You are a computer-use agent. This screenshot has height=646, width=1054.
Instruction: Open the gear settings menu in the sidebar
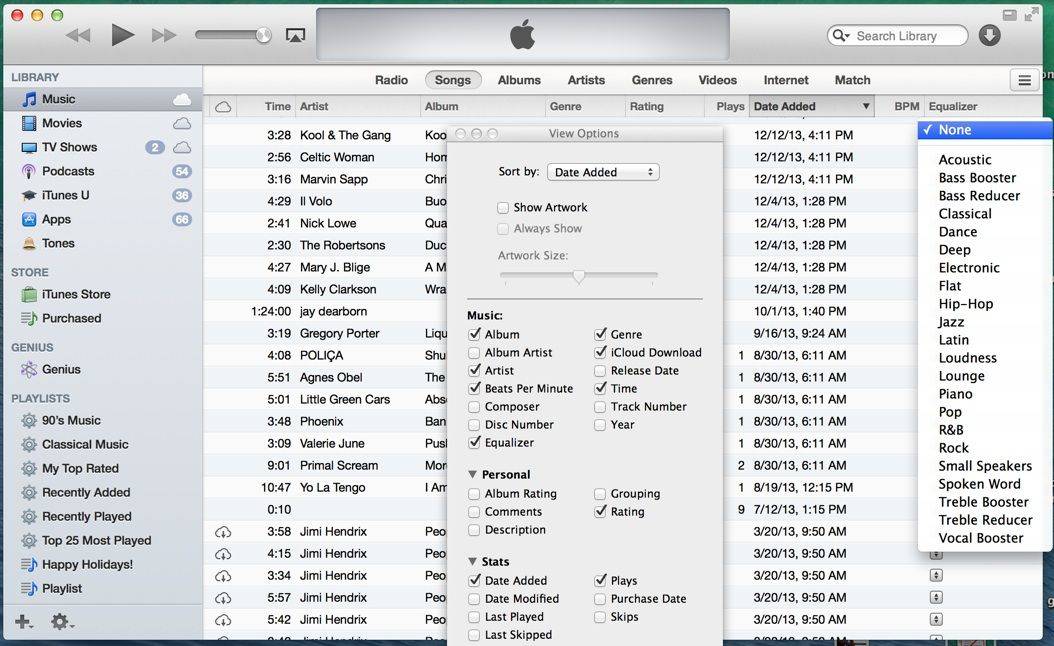coord(60,622)
